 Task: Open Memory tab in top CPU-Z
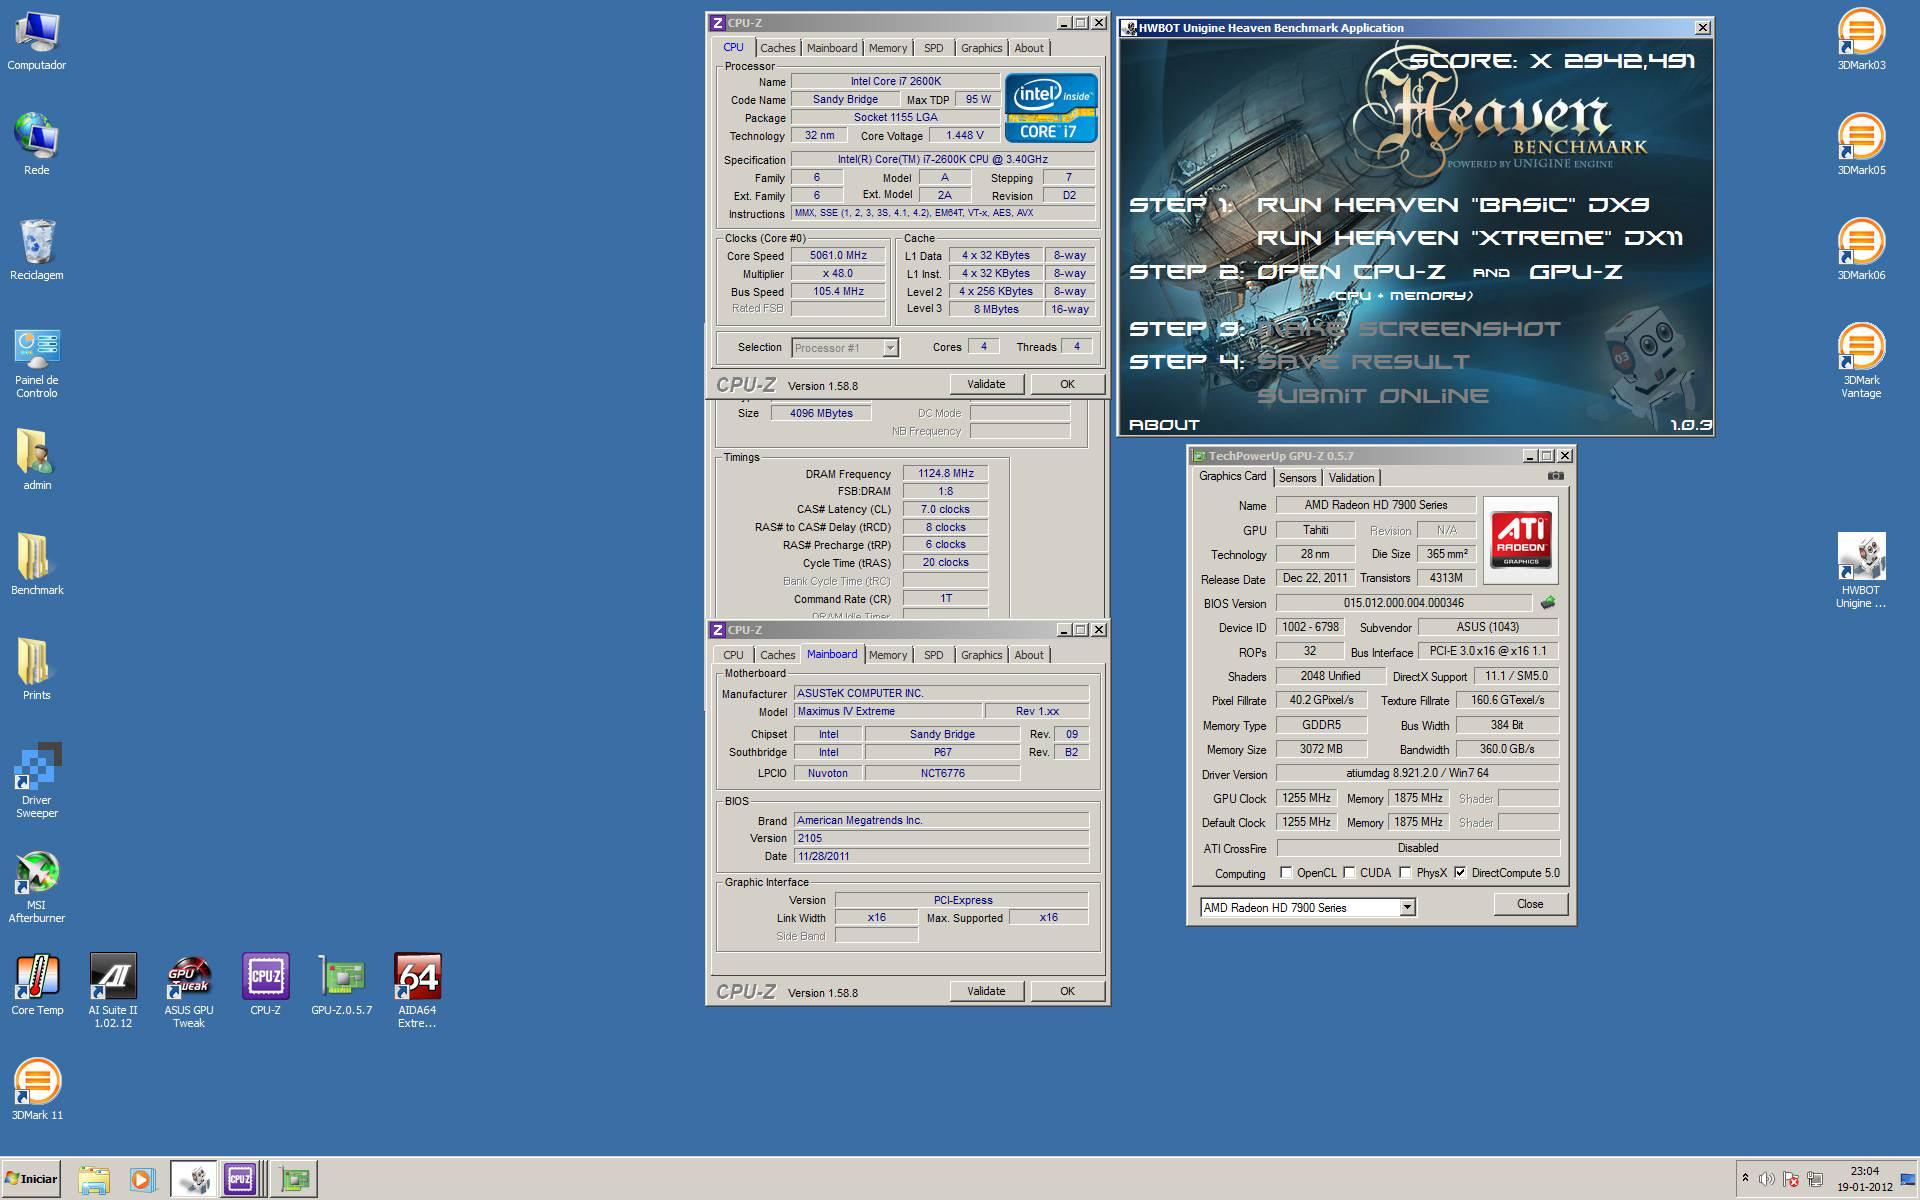(888, 48)
